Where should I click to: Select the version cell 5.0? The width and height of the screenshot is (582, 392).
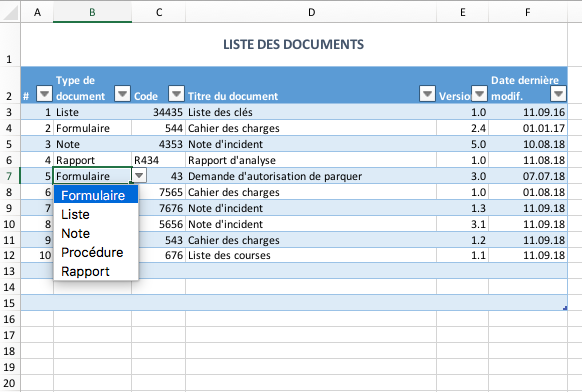point(462,144)
